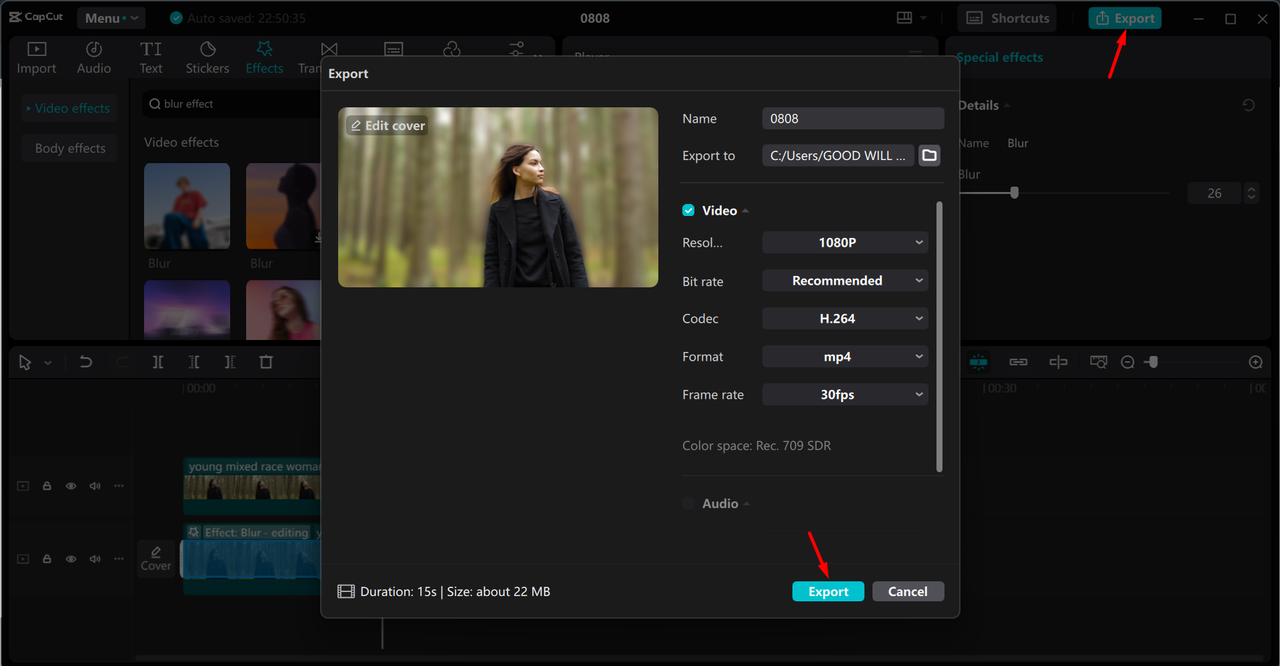Click the Delete right trim icon
Screen dimensions: 1280x666
click(230, 362)
